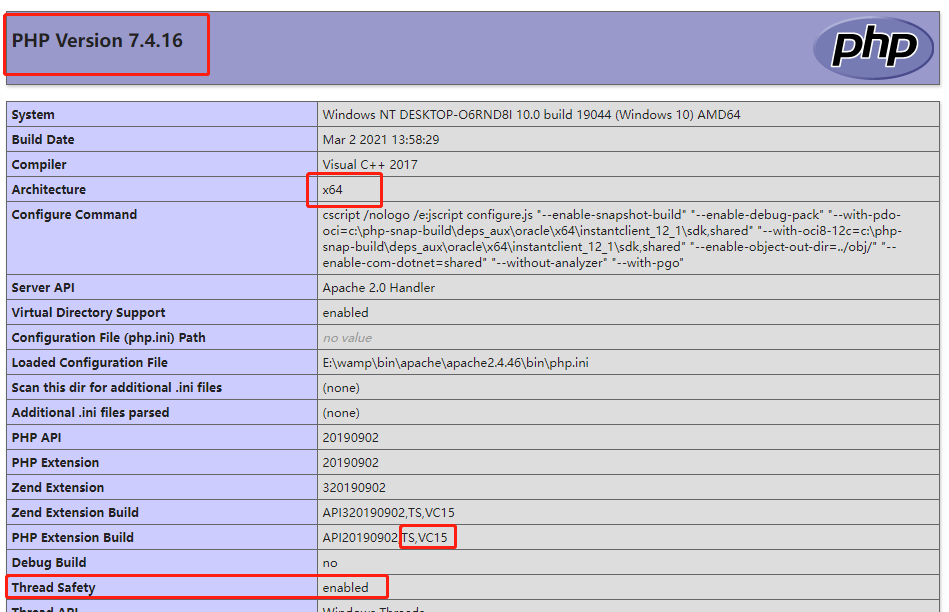Click the 'Build Date' label
Viewport: 949px width, 612px height.
pos(42,139)
